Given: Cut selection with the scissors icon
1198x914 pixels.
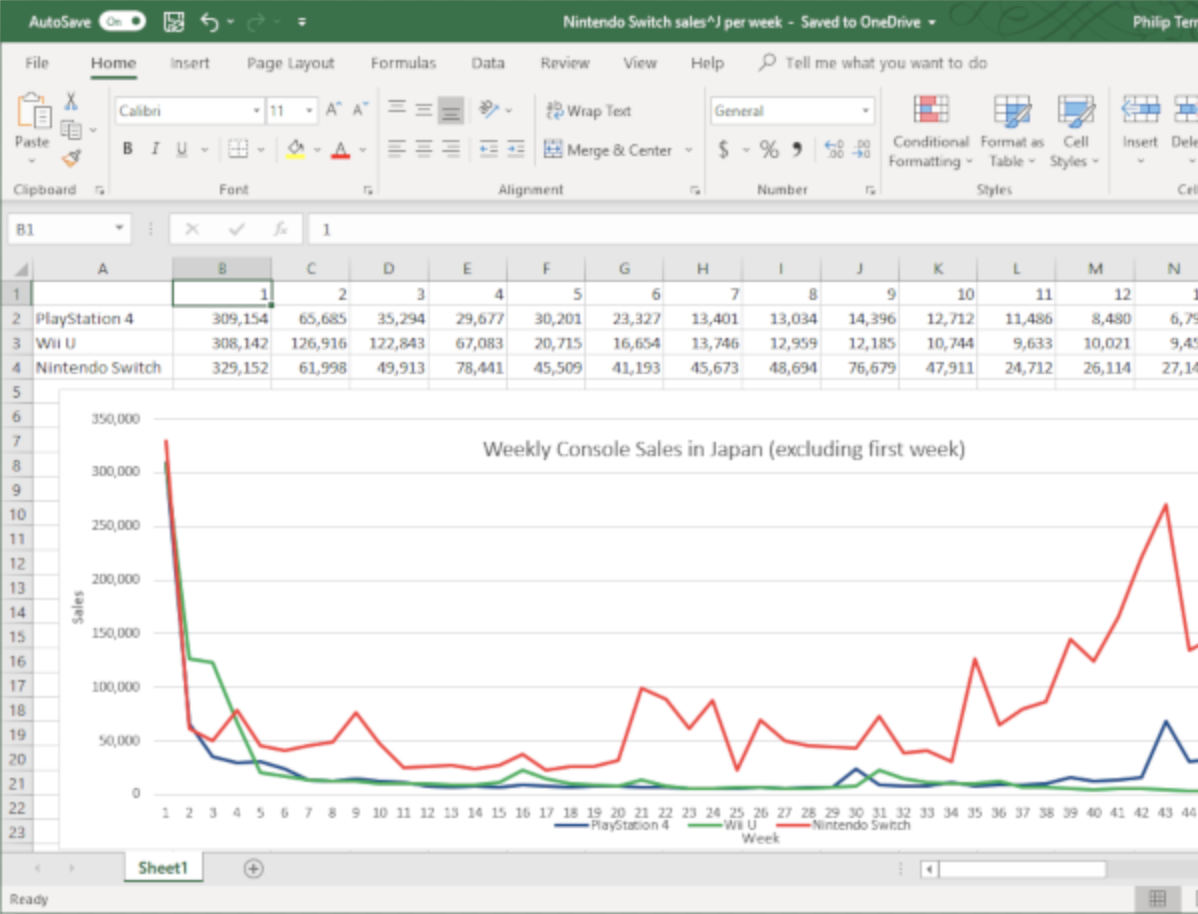Looking at the screenshot, I should (71, 101).
